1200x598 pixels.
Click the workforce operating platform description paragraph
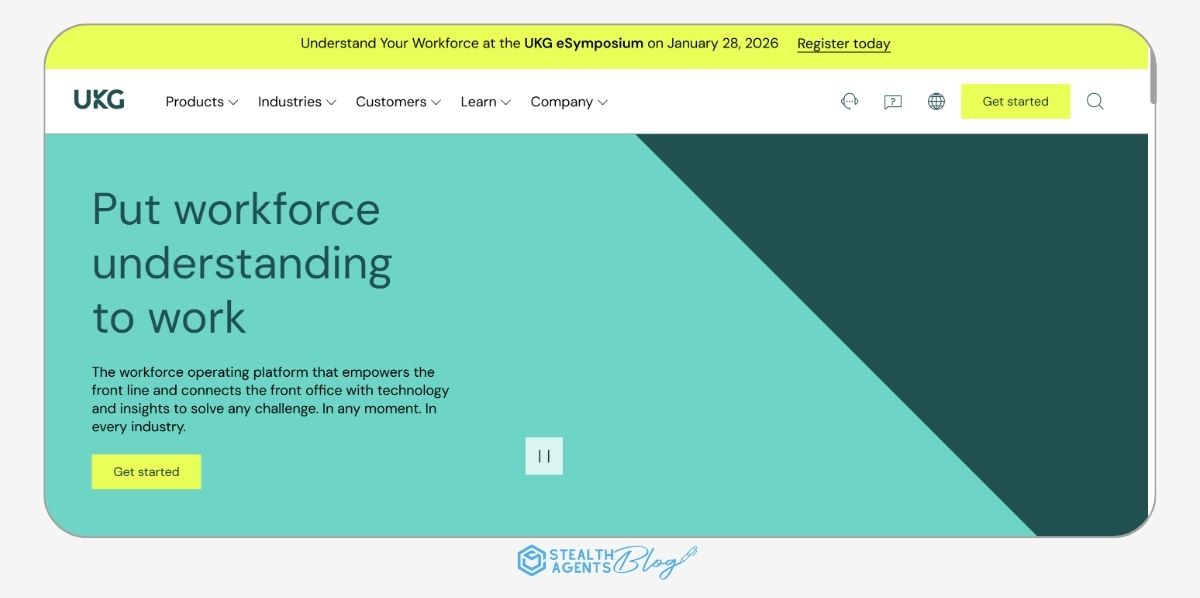[270, 399]
